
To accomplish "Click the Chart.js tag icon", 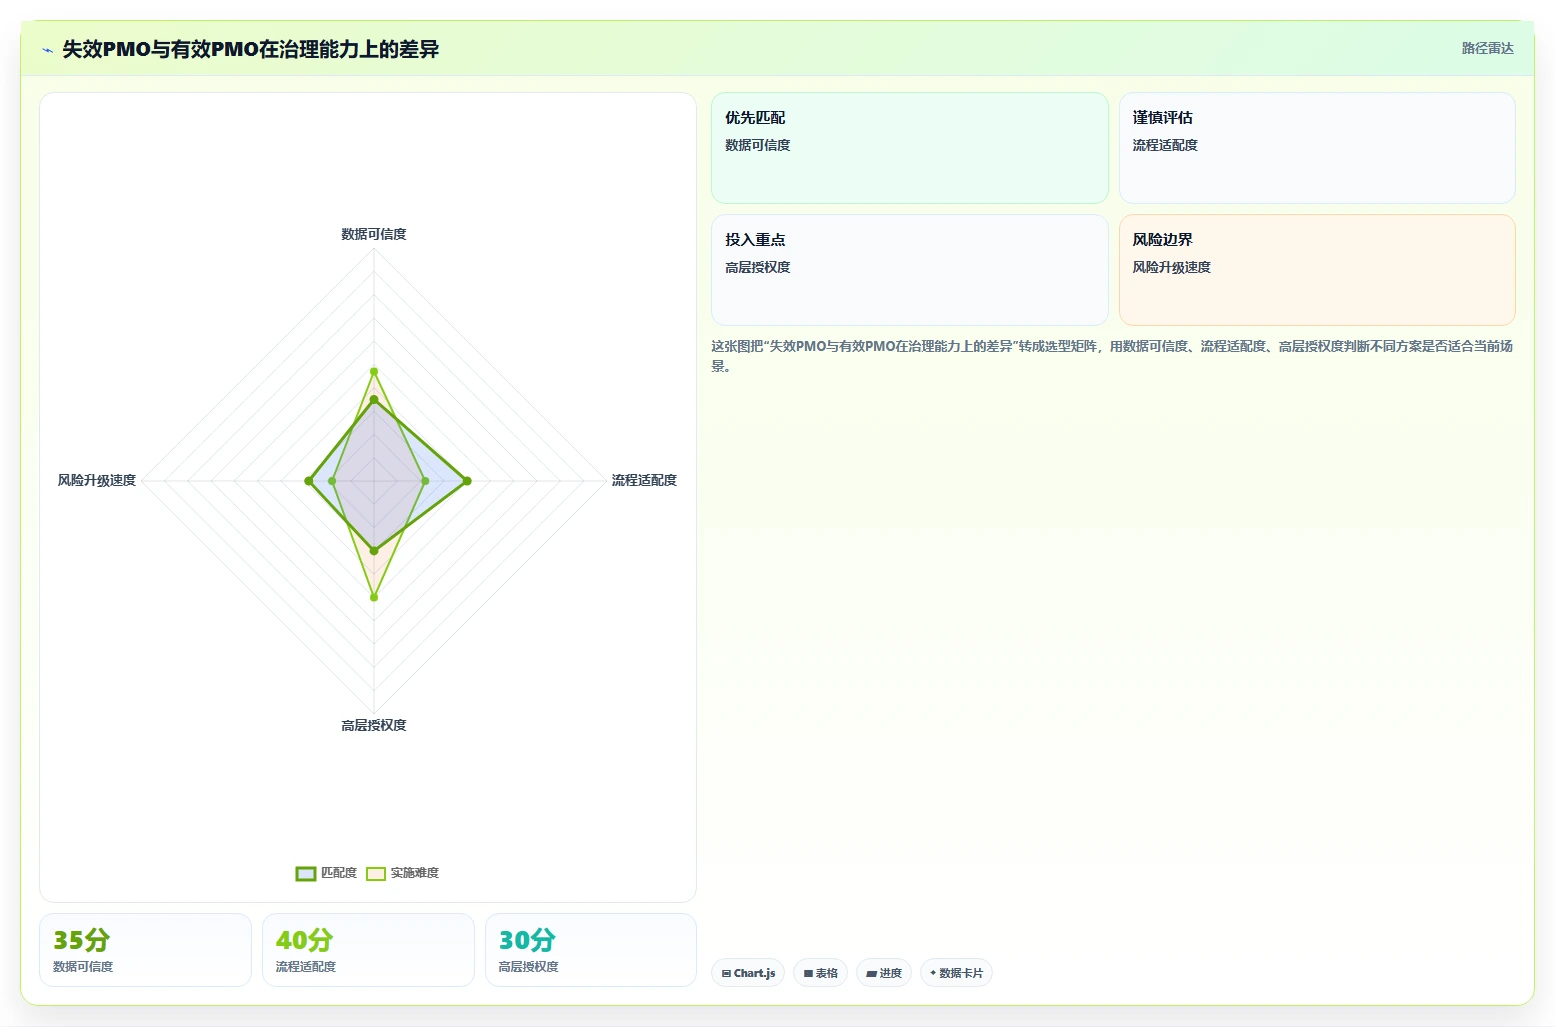I will (x=726, y=973).
